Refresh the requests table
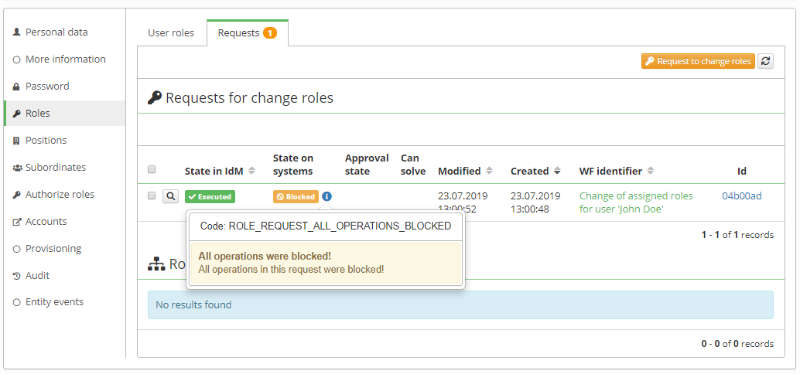This screenshot has width=800, height=374. (x=765, y=61)
